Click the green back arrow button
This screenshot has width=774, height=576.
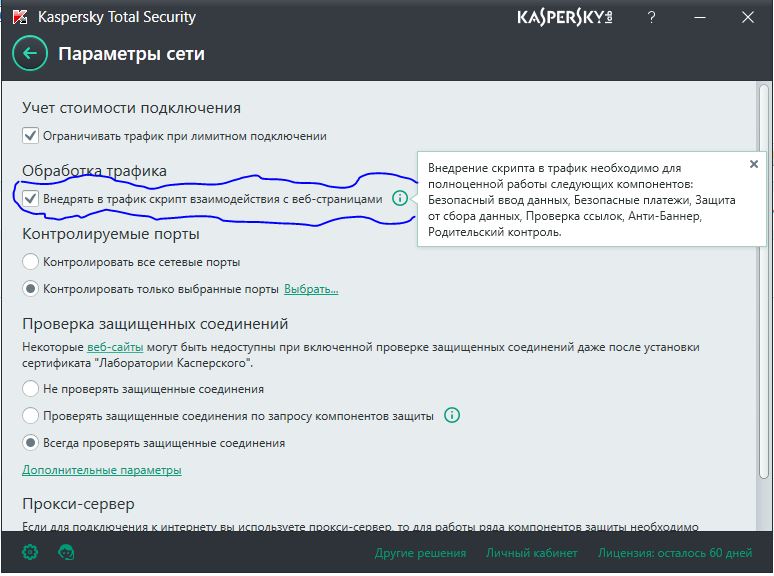coord(30,53)
